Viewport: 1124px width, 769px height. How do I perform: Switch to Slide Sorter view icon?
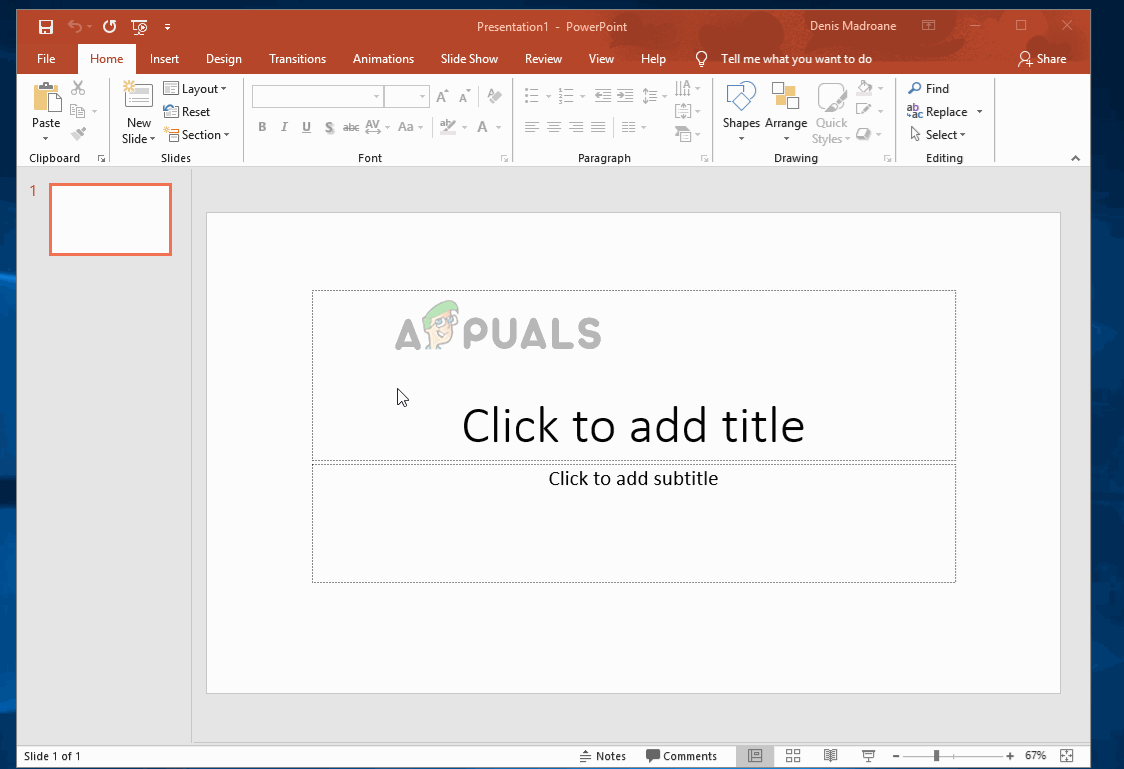click(x=793, y=756)
